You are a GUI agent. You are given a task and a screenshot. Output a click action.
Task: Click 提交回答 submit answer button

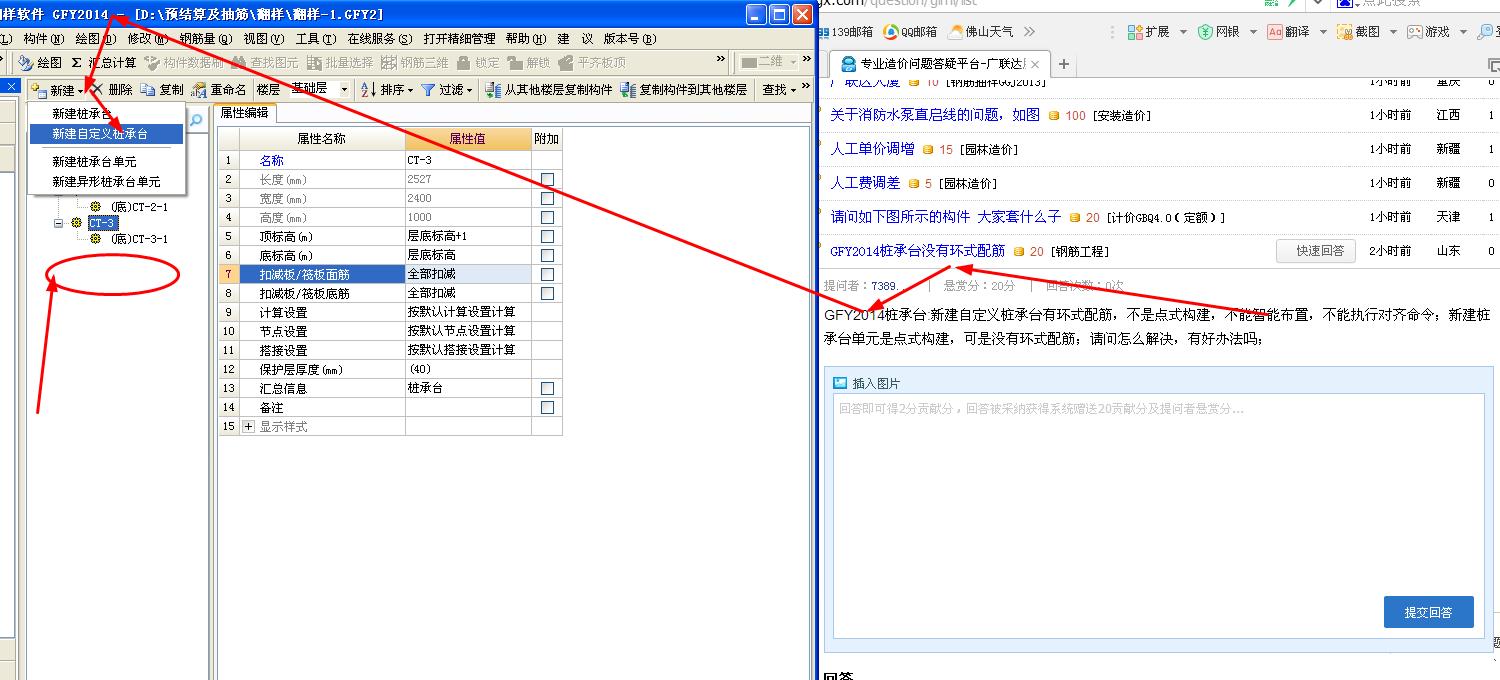click(1428, 612)
